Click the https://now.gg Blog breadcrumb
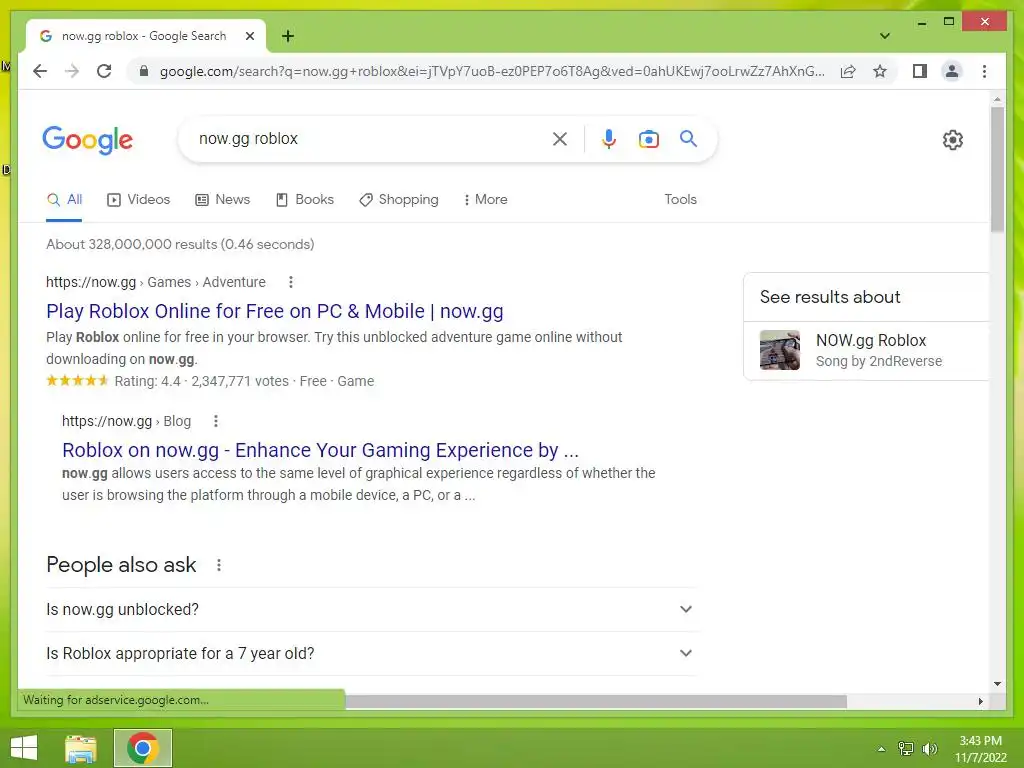Image resolution: width=1024 pixels, height=768 pixels. (126, 421)
